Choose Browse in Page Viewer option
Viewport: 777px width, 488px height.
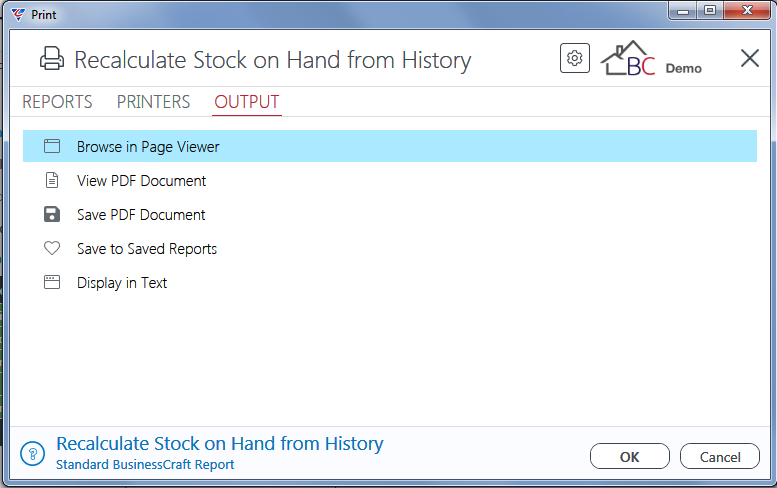tap(389, 146)
